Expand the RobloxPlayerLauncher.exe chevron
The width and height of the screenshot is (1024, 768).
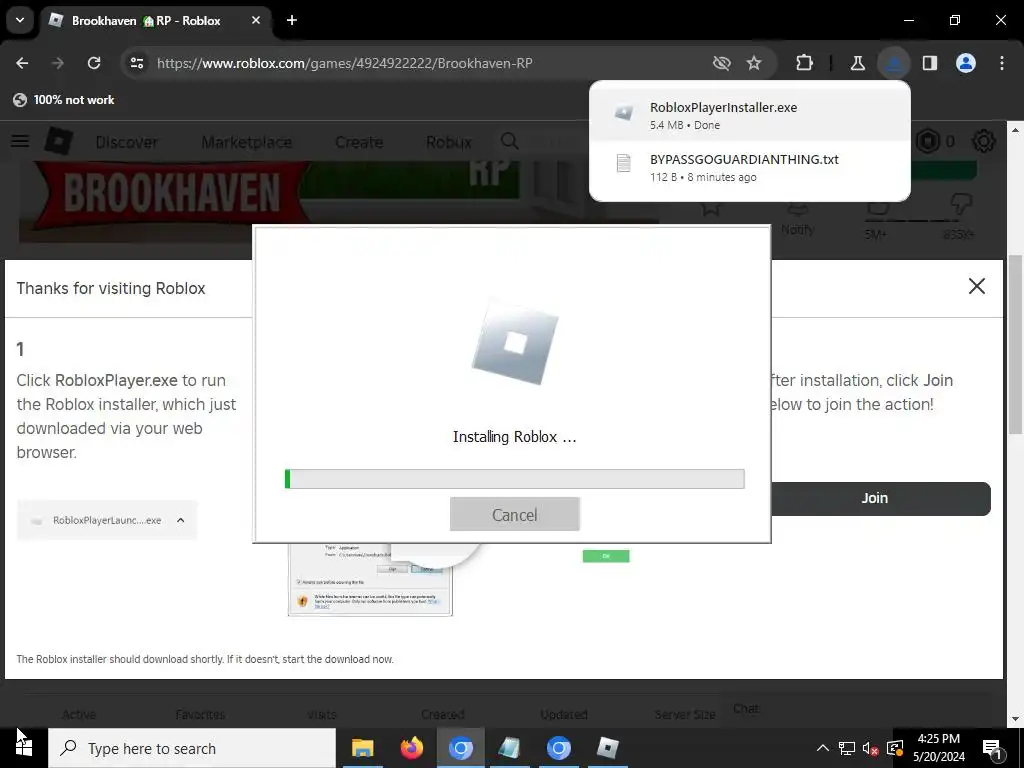[181, 520]
